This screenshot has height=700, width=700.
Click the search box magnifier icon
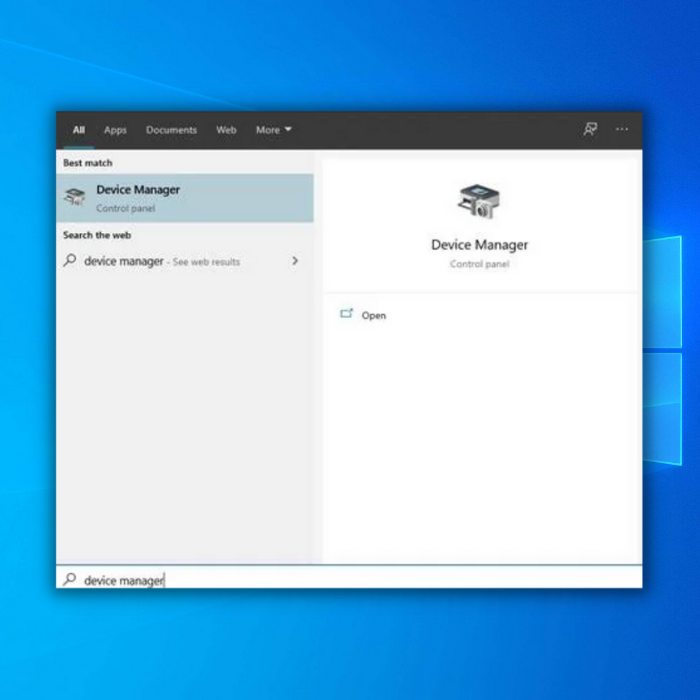click(70, 579)
